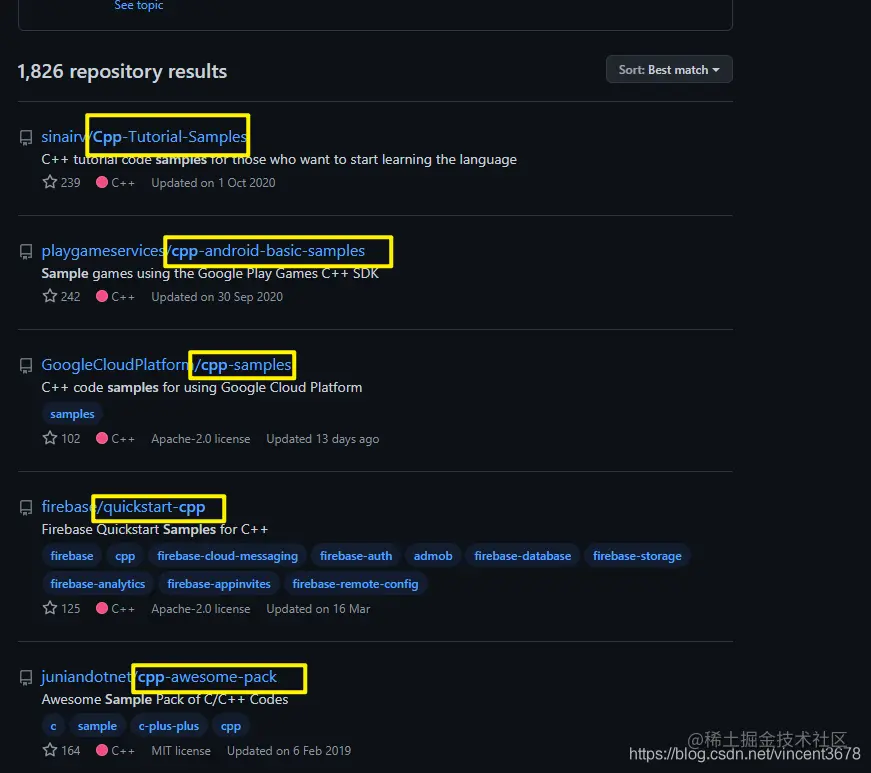Click the See topic link
The height and width of the screenshot is (773, 871).
click(138, 5)
